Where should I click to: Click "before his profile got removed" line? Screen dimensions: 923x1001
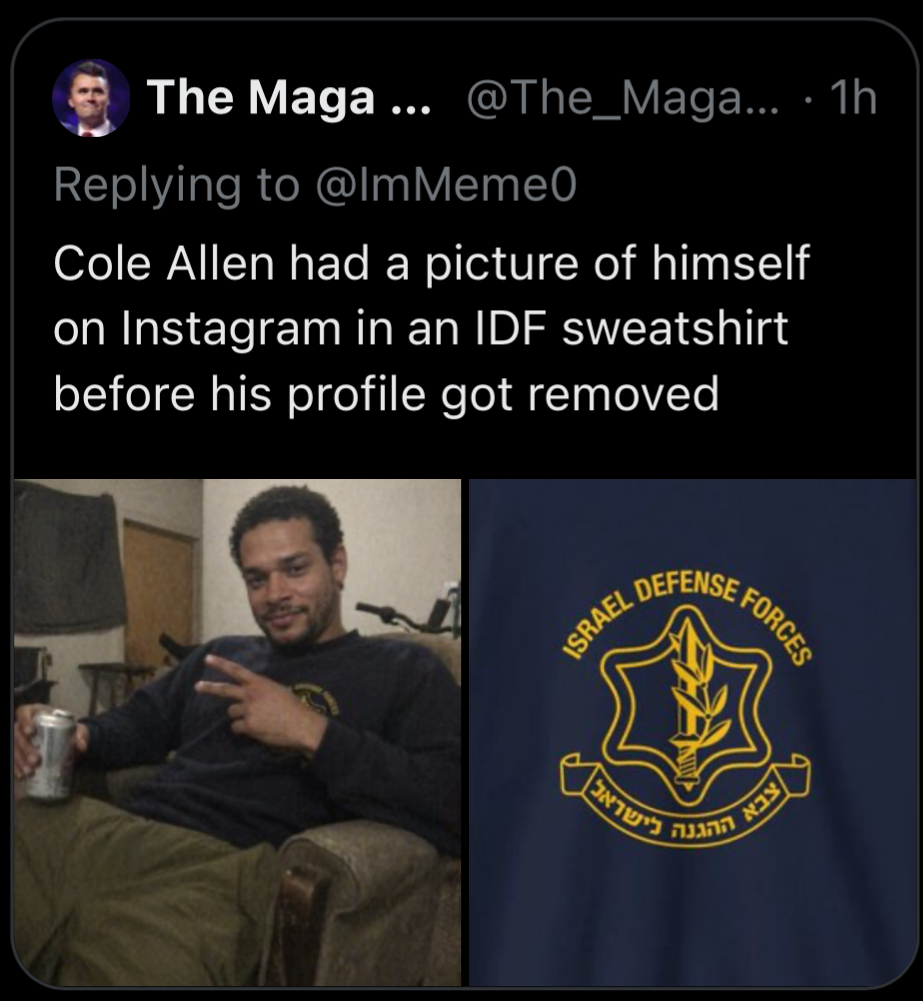pyautogui.click(x=385, y=394)
